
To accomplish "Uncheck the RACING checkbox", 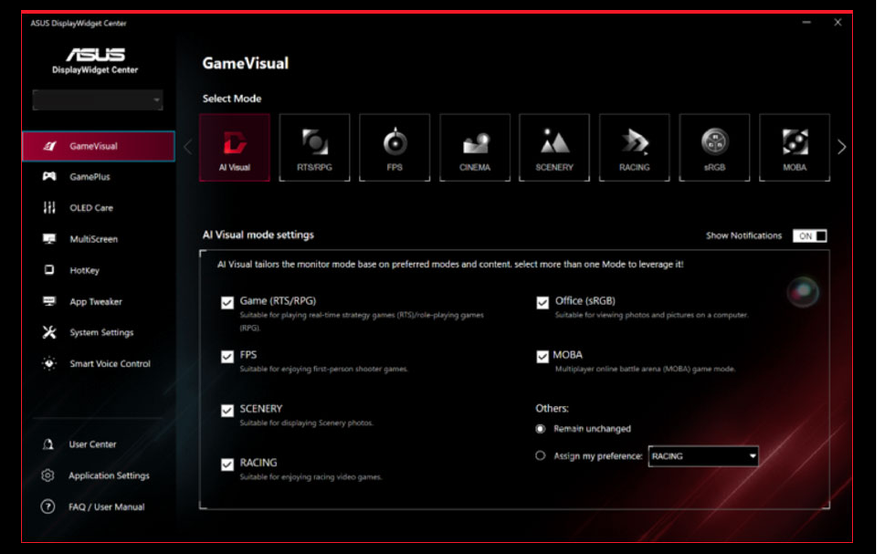I will tap(227, 465).
